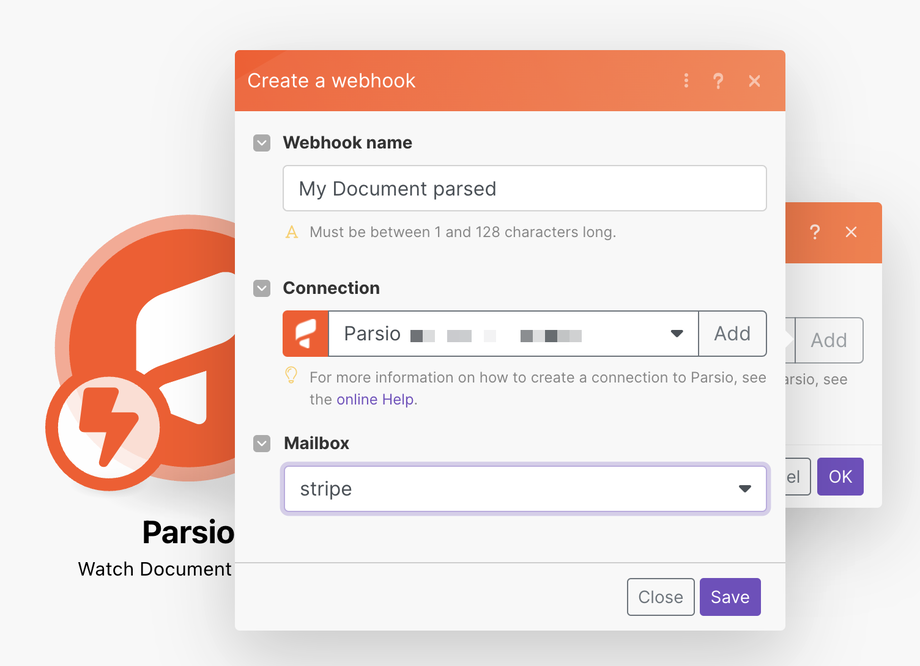Open the online Help link

pyautogui.click(x=375, y=400)
